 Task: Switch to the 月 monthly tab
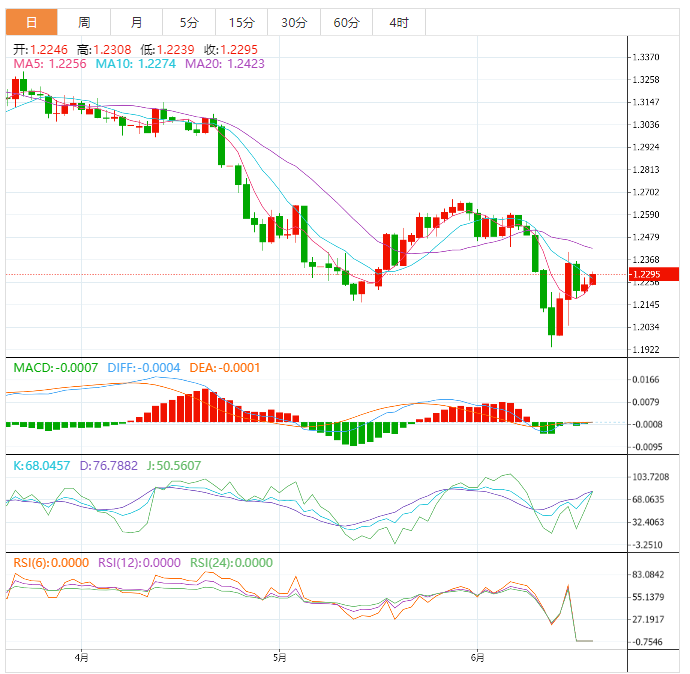coord(136,22)
